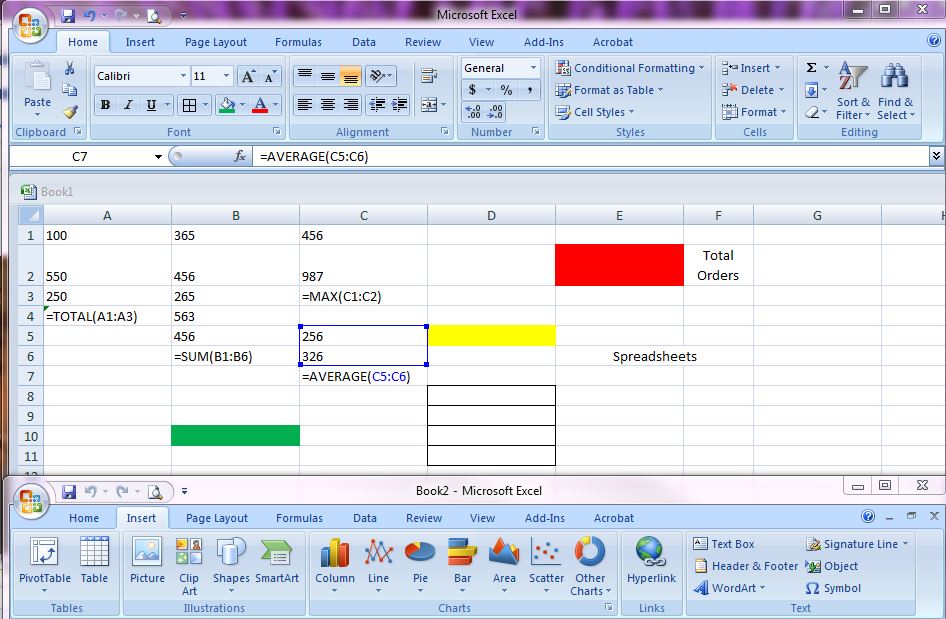Click the Merge and Center icon
Image resolution: width=946 pixels, height=619 pixels.
pos(429,105)
